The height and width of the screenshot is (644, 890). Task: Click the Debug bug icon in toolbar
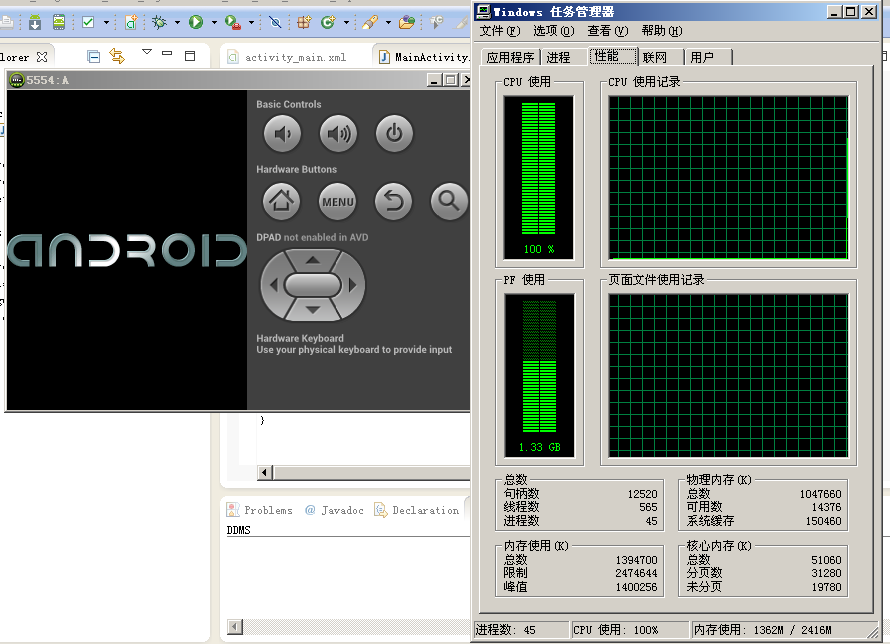coord(159,22)
